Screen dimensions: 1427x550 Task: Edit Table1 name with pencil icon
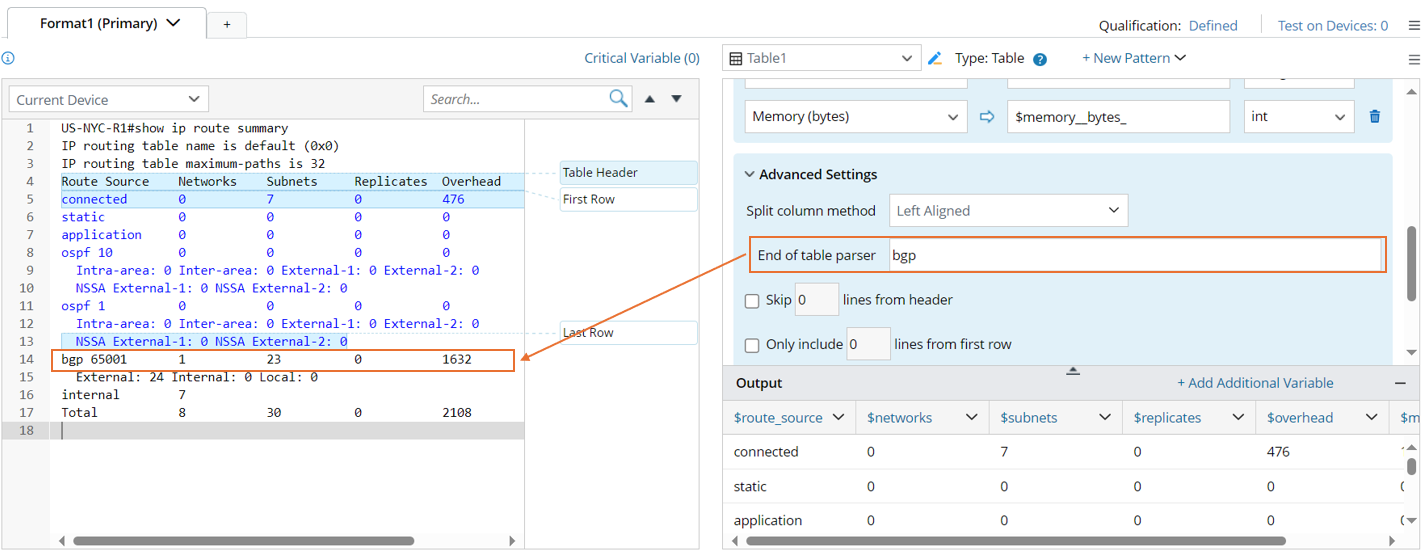click(935, 58)
